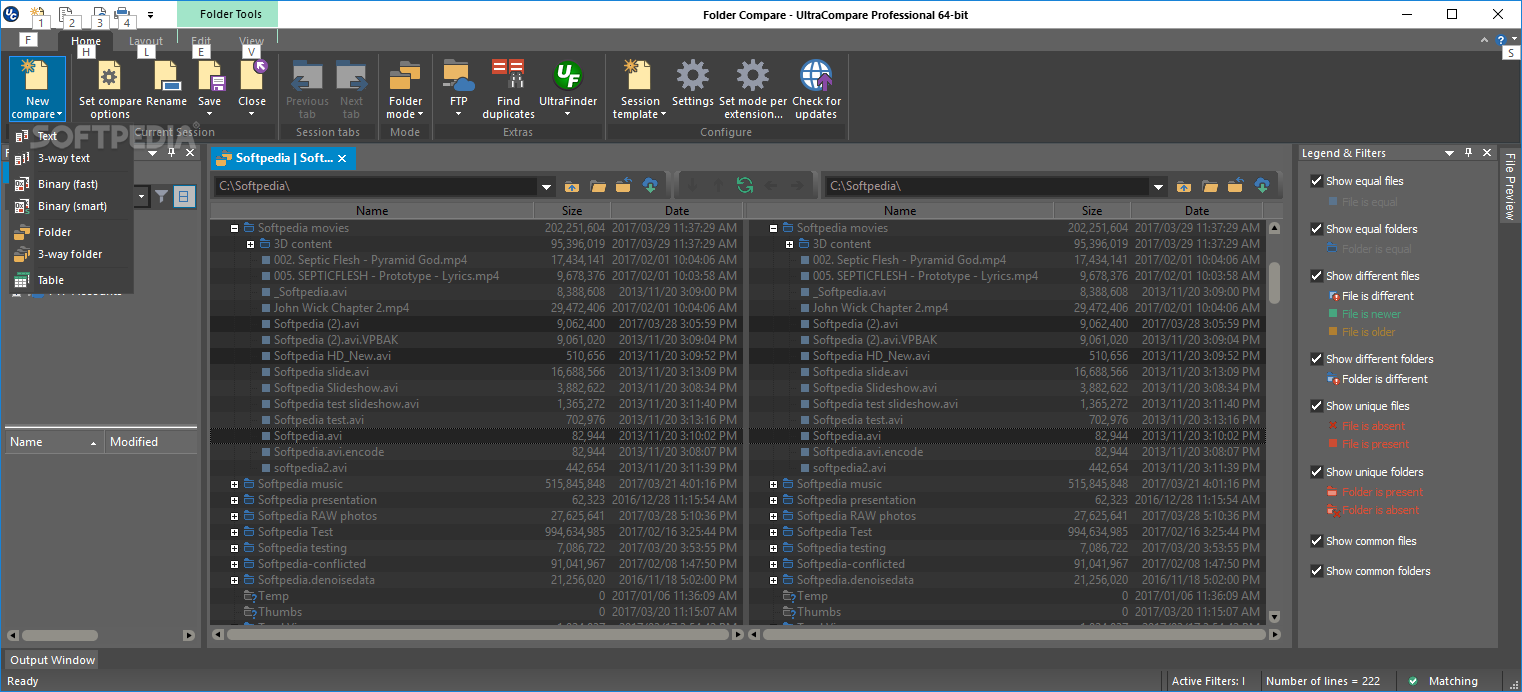
Task: Sort left panel list by Modified
Action: [150, 442]
